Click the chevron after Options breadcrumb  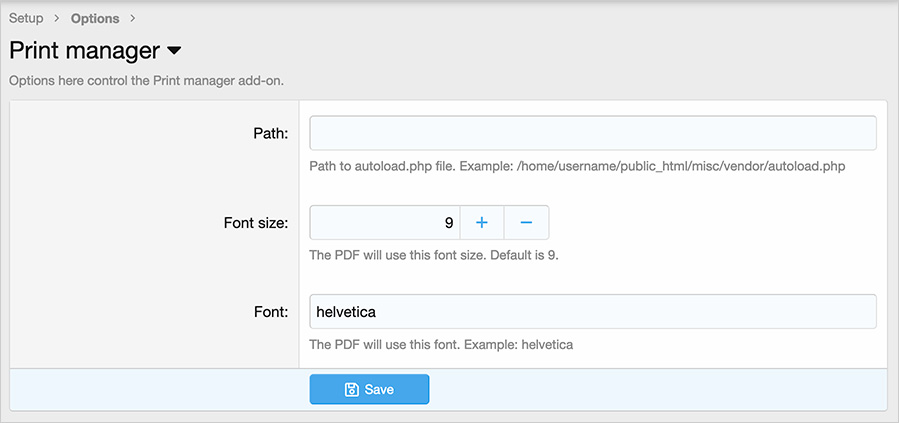133,18
